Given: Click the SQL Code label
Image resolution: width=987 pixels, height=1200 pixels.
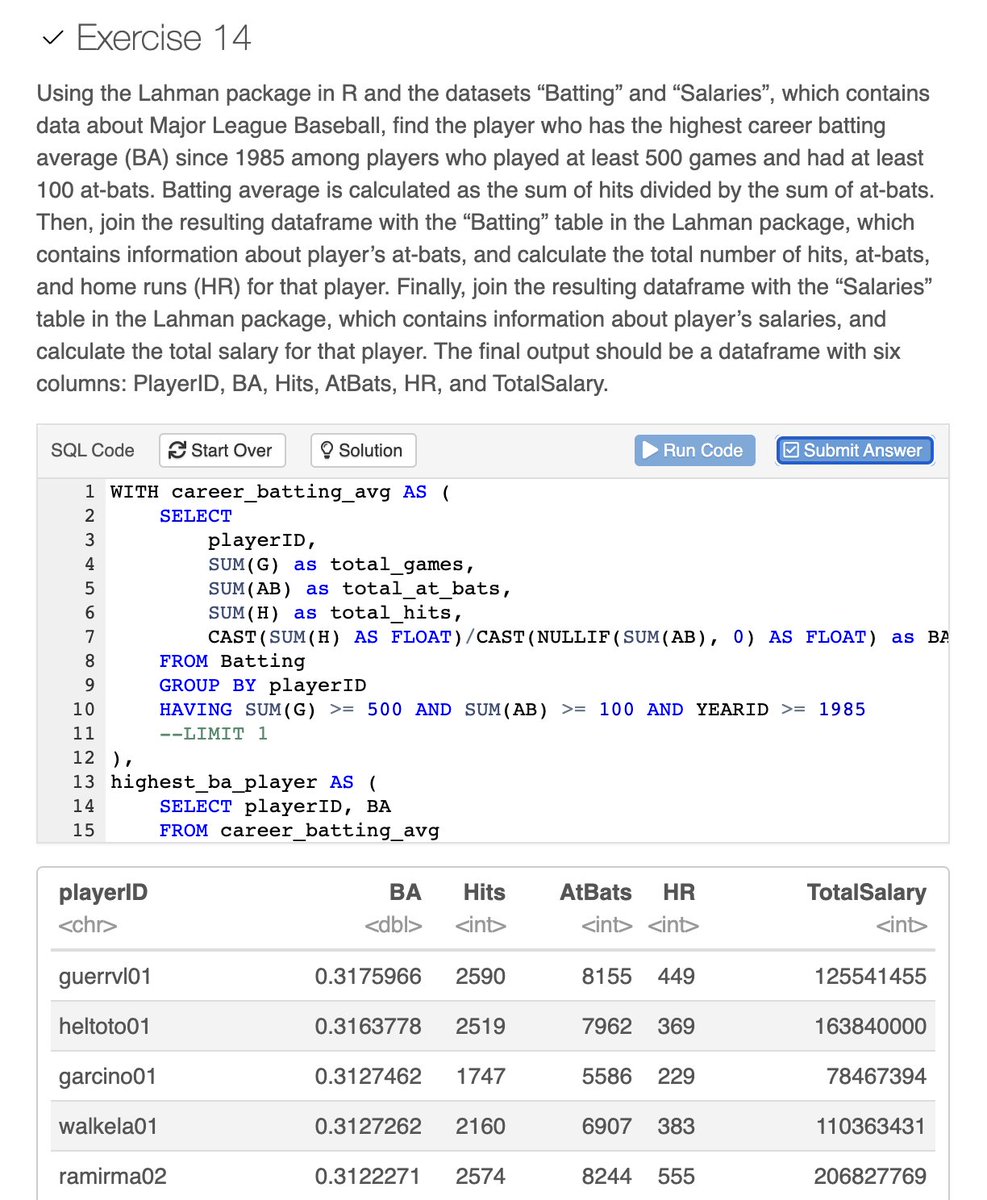Looking at the screenshot, I should click(92, 450).
